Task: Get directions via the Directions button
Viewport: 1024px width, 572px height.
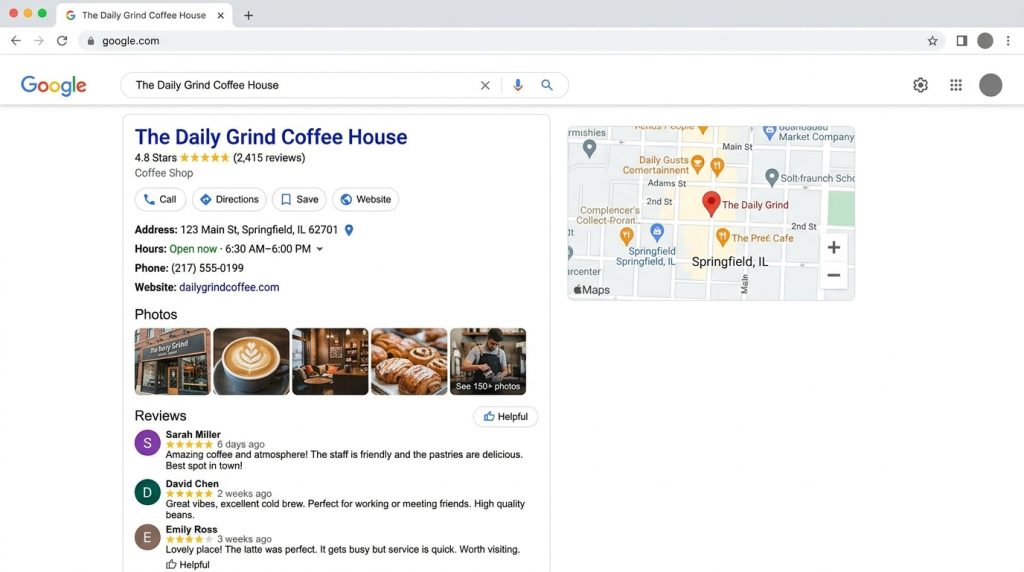Action: click(229, 199)
